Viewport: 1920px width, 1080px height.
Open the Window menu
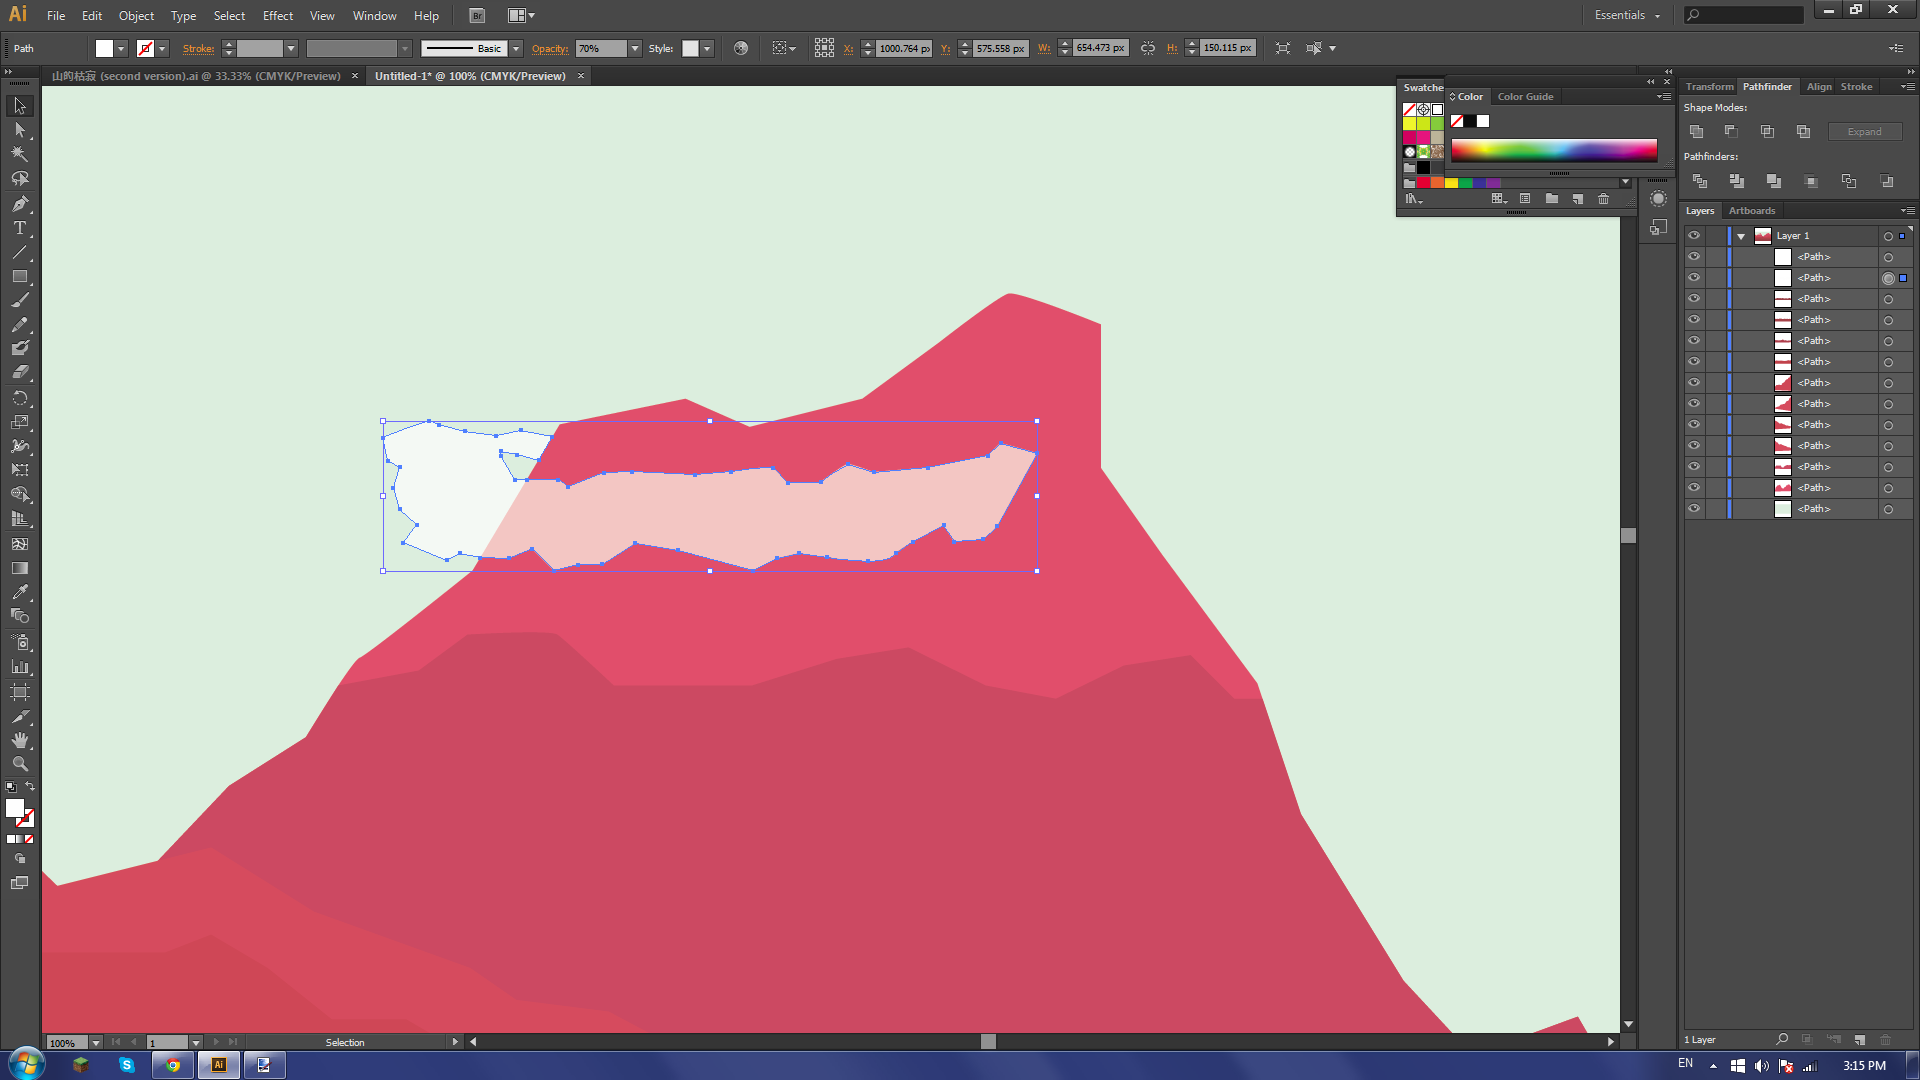[x=374, y=16]
